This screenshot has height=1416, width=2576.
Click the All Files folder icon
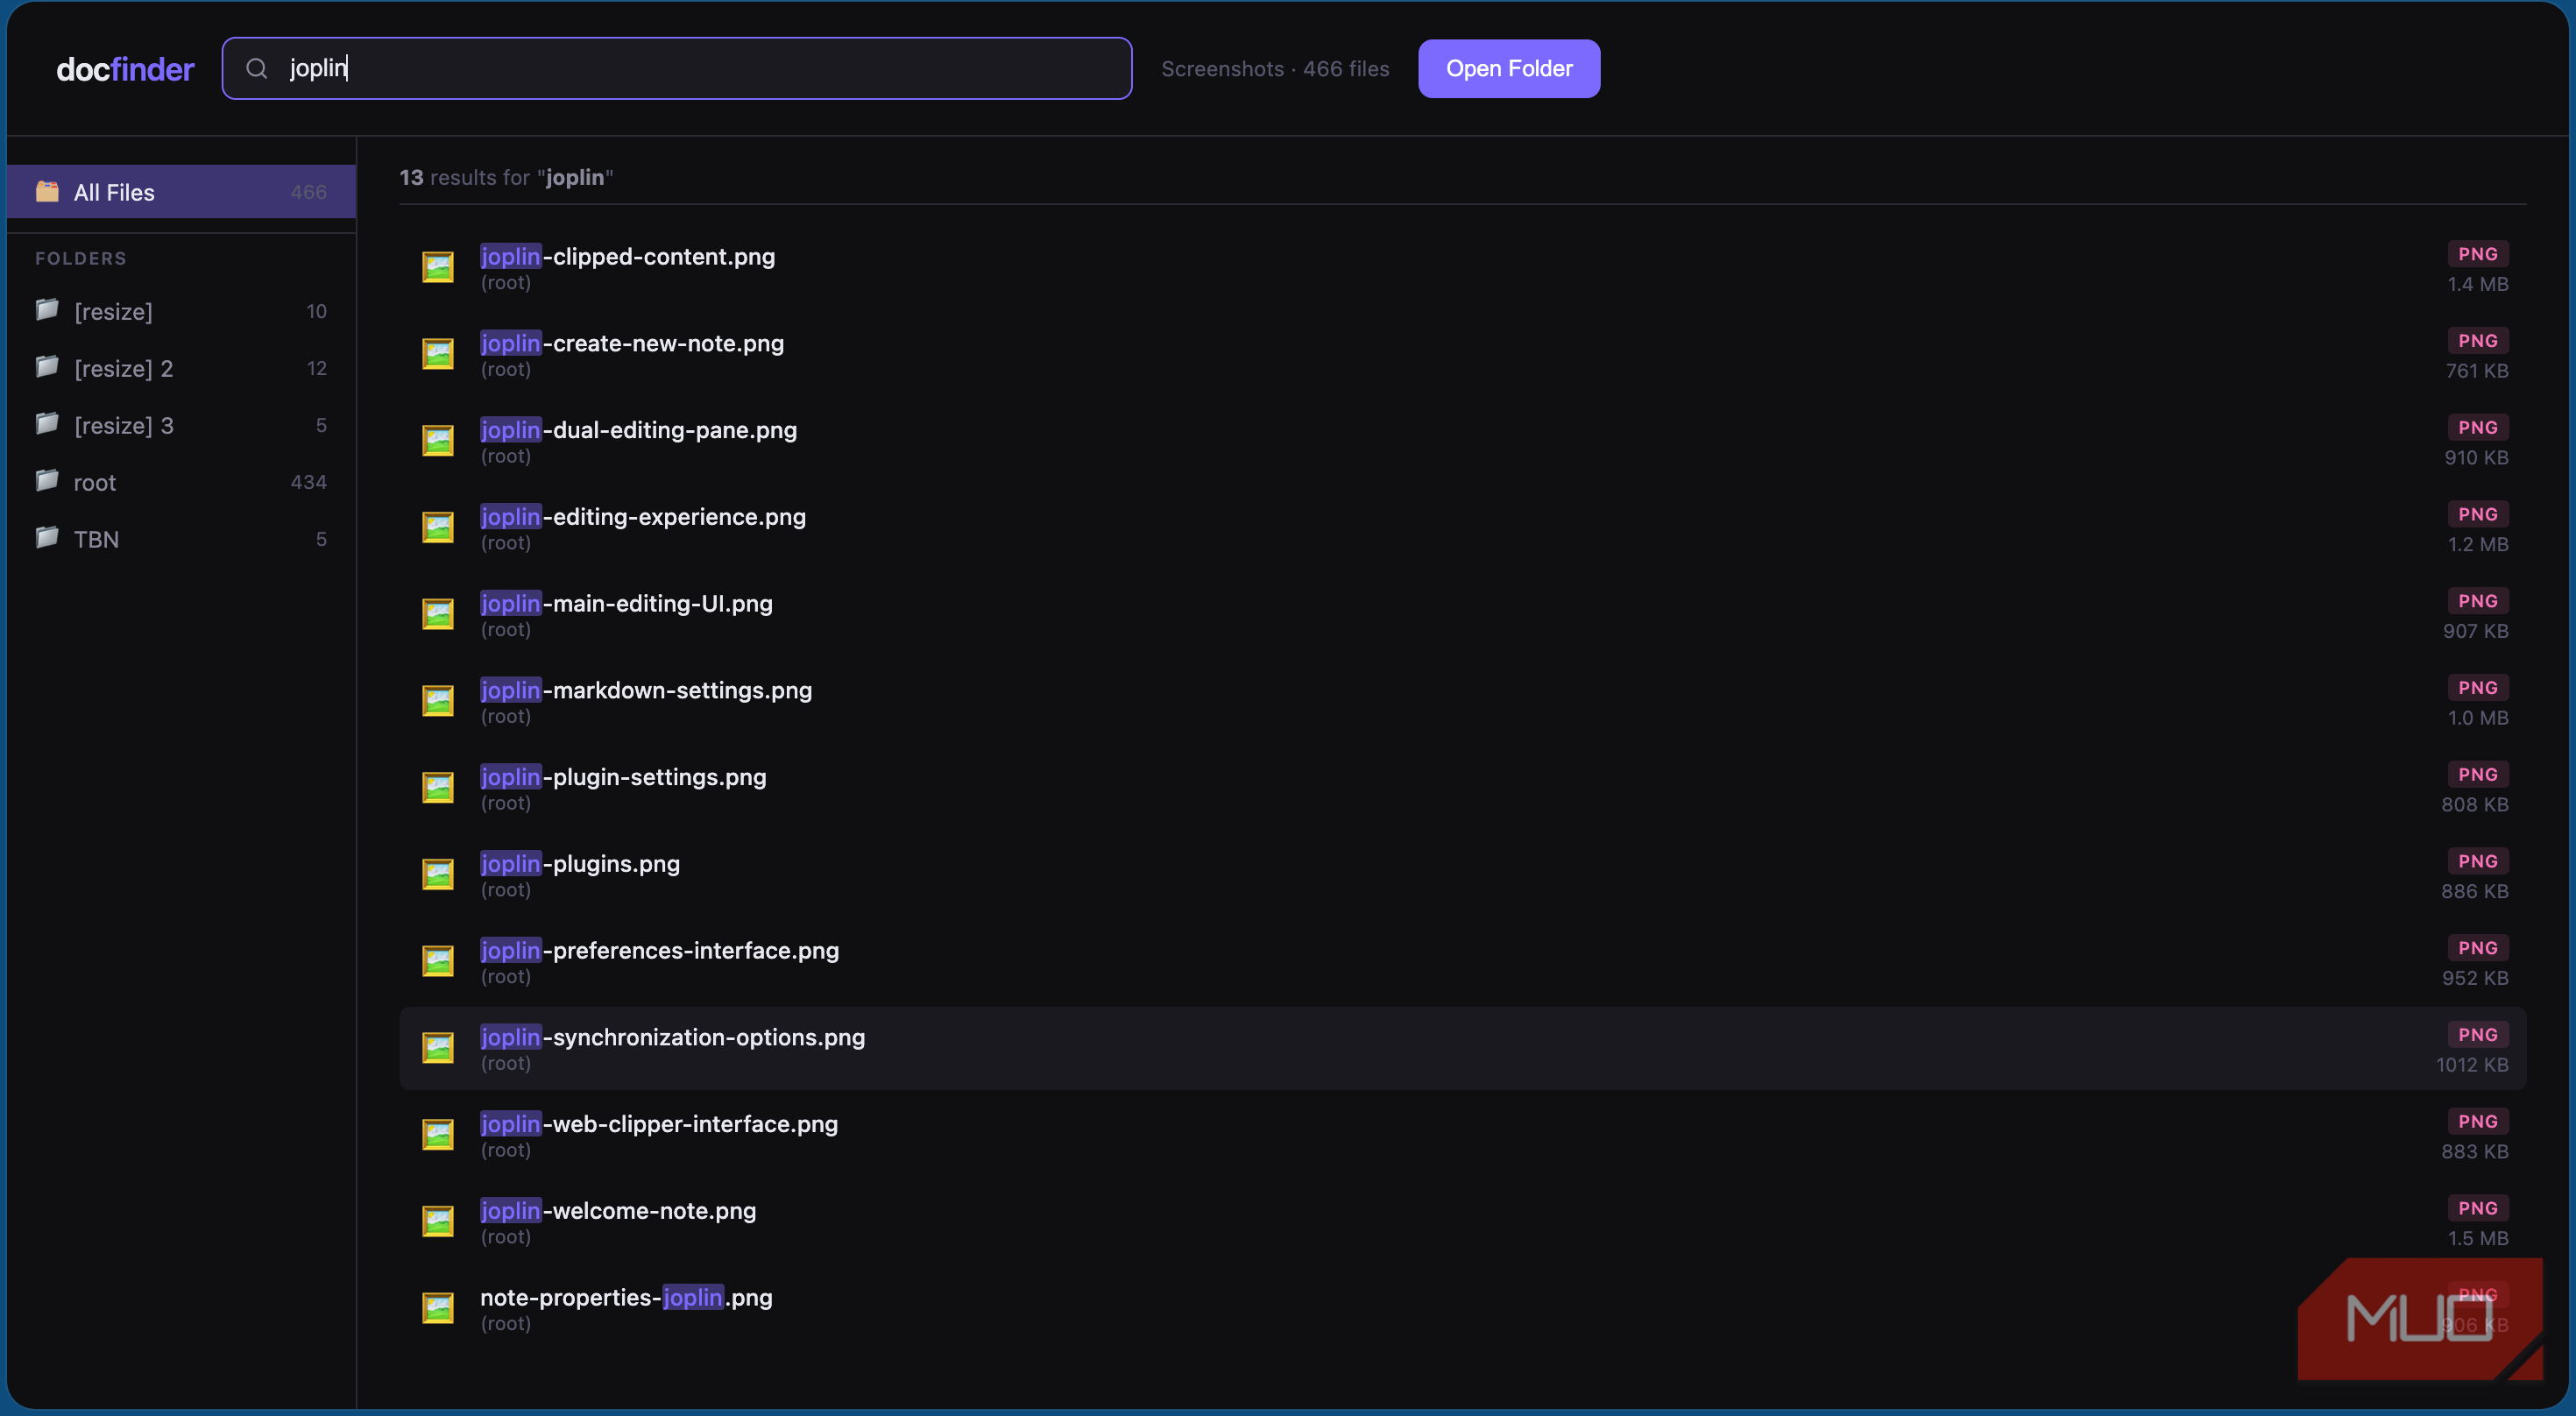(47, 191)
